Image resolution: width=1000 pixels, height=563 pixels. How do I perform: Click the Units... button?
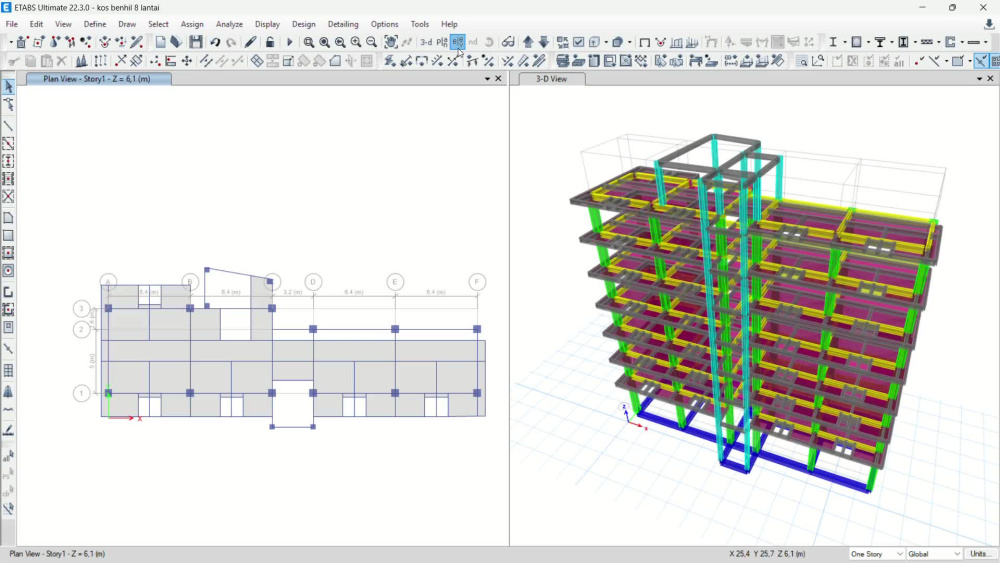[981, 554]
